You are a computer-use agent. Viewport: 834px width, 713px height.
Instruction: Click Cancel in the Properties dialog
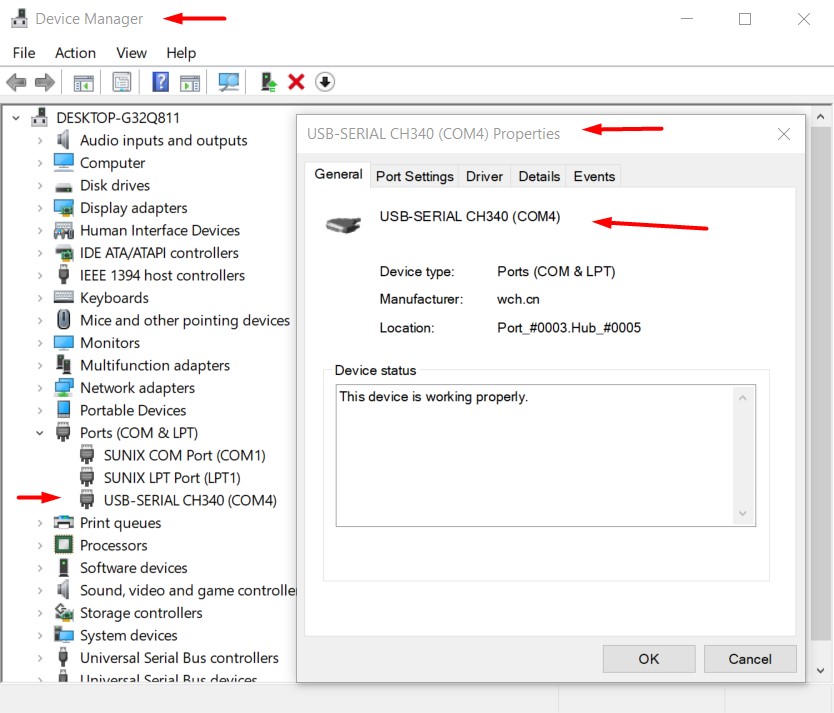[x=750, y=659]
